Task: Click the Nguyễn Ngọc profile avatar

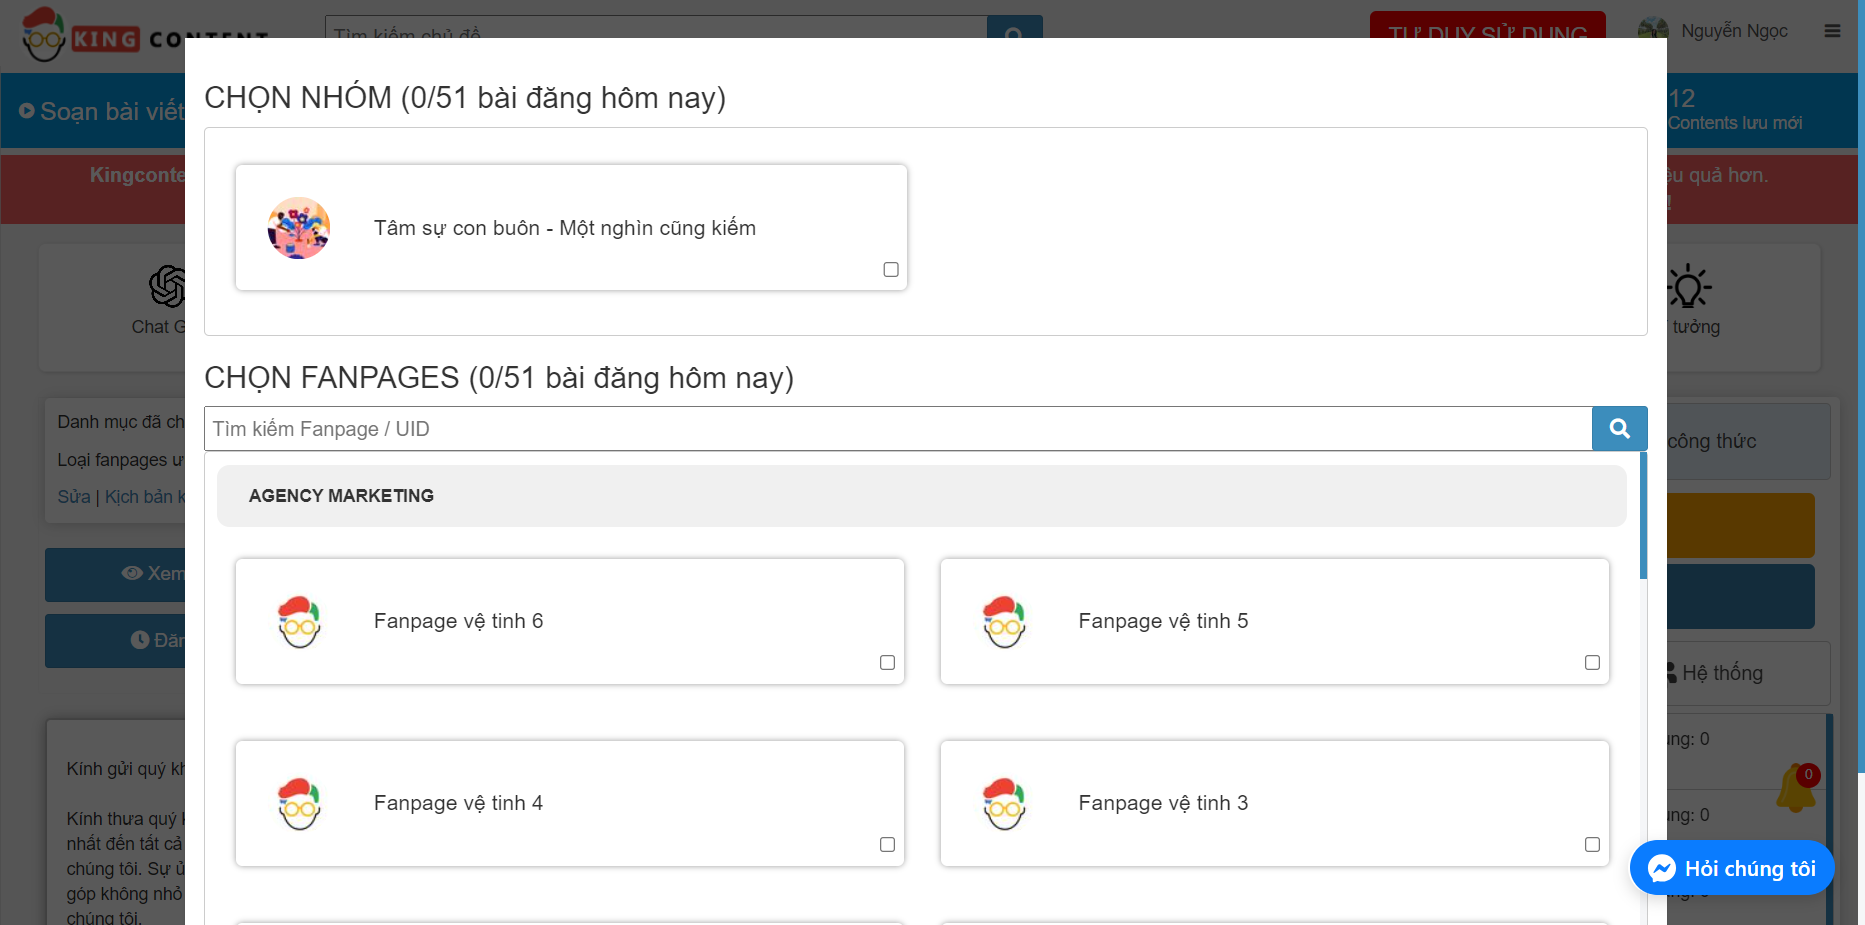Action: 1653,28
